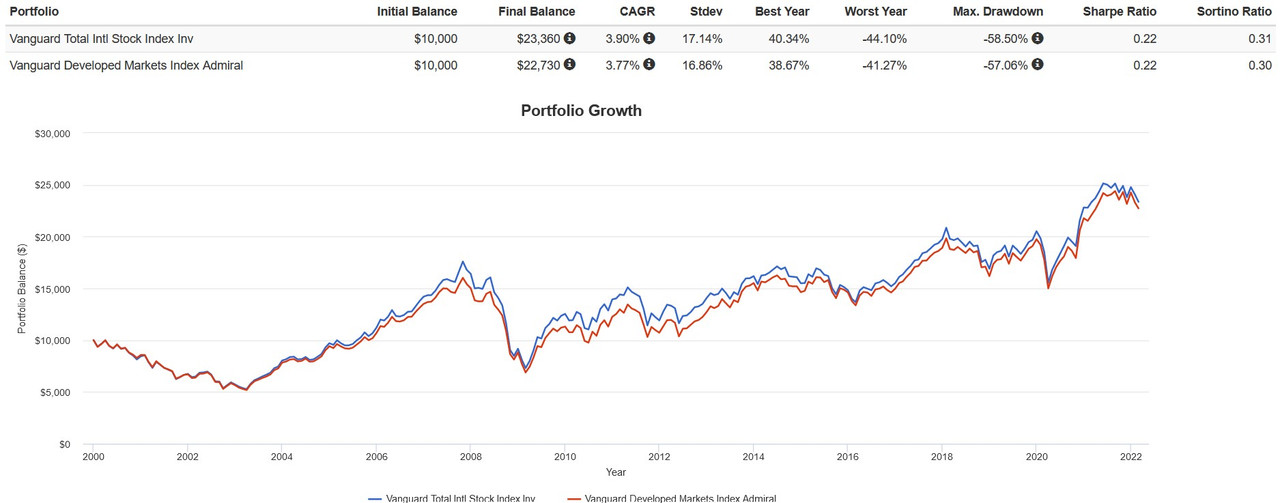Click the Stdev column header
The image size is (1280, 503).
[x=705, y=12]
